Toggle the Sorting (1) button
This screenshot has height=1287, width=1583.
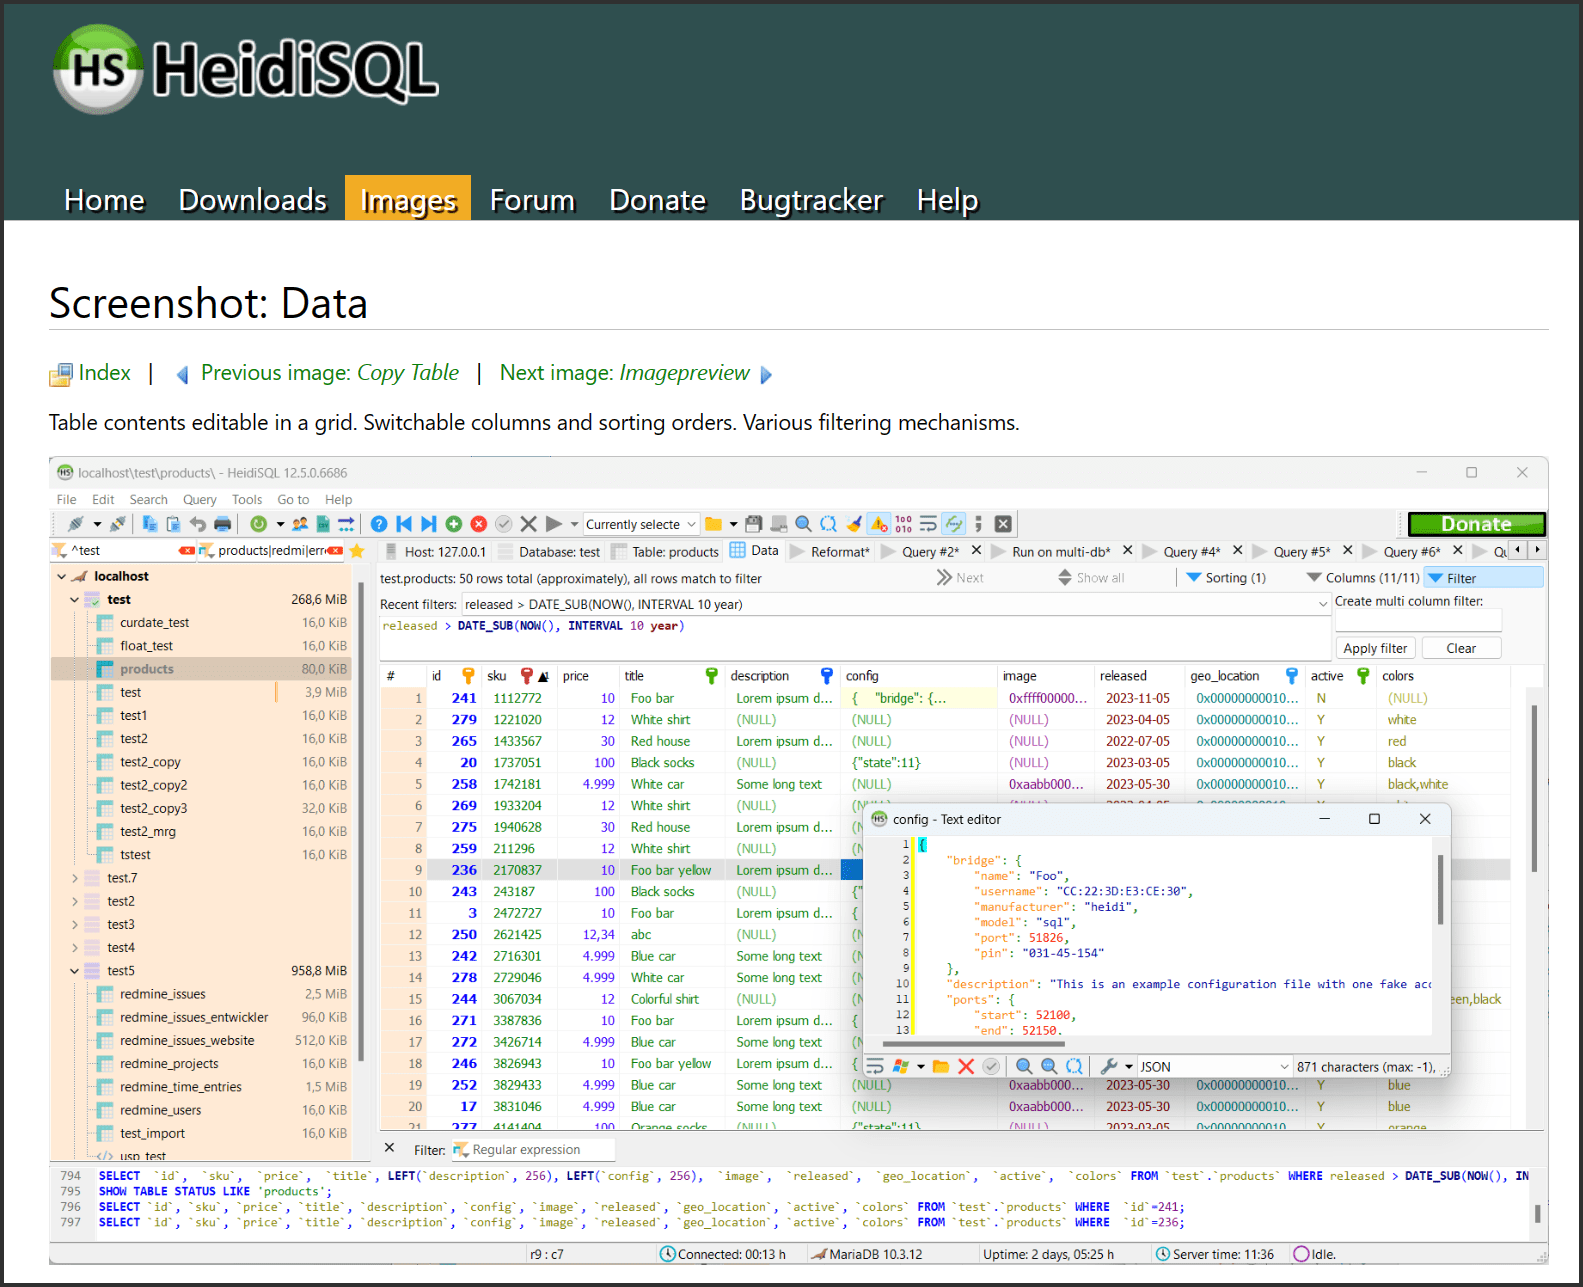[x=1226, y=578]
